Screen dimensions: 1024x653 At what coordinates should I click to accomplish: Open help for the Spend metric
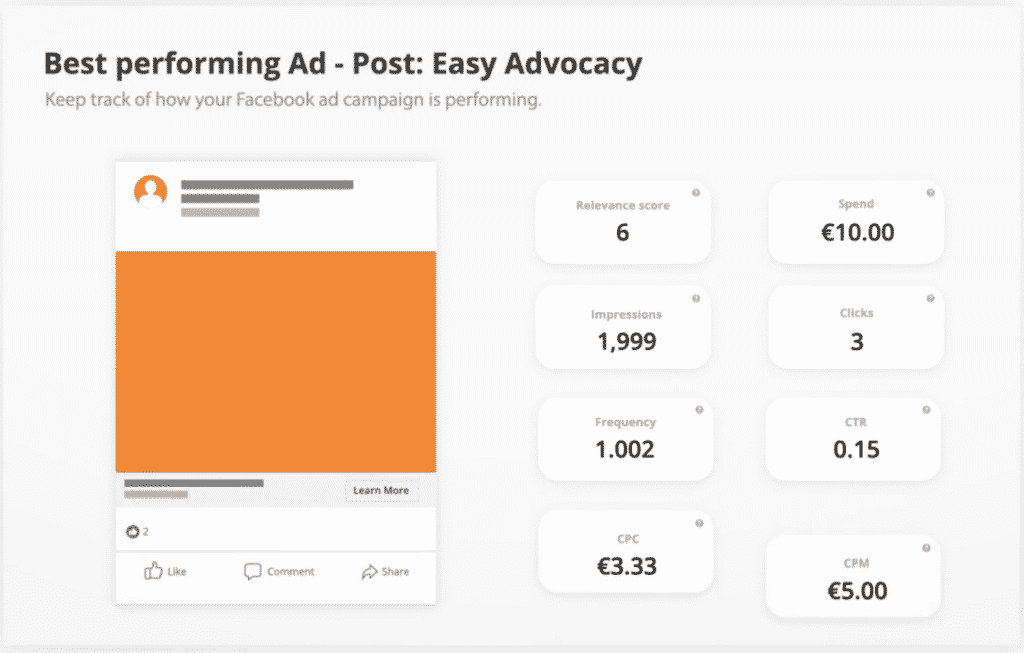click(930, 189)
